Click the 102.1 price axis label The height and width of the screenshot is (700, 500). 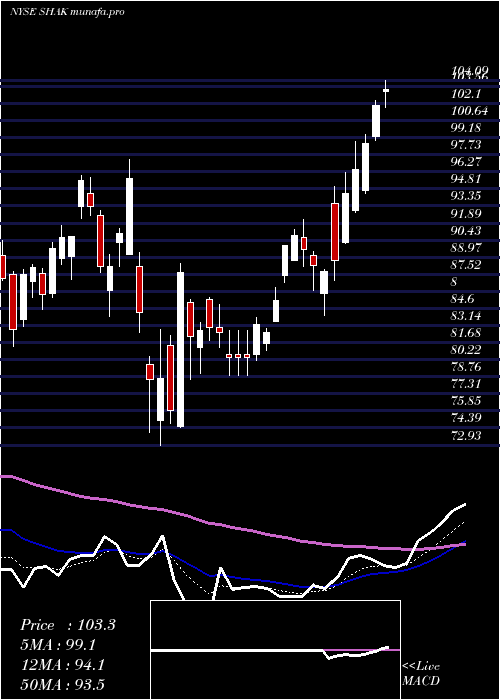click(466, 94)
